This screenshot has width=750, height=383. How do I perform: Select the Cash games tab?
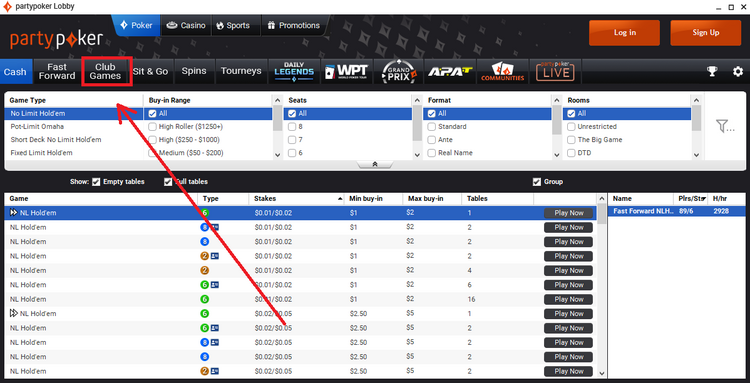pos(15,72)
